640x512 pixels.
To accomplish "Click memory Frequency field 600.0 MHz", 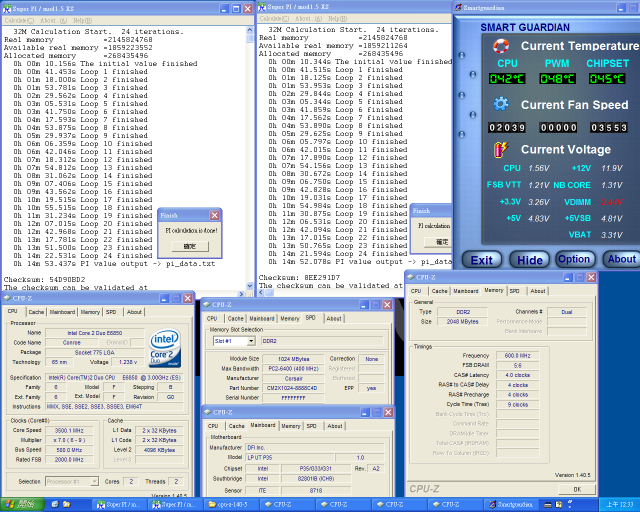I will pos(517,356).
